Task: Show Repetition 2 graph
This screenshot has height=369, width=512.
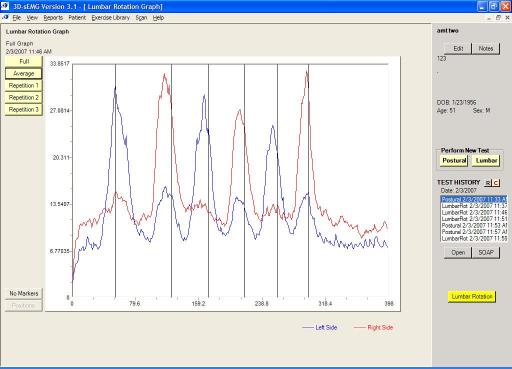Action: click(24, 97)
